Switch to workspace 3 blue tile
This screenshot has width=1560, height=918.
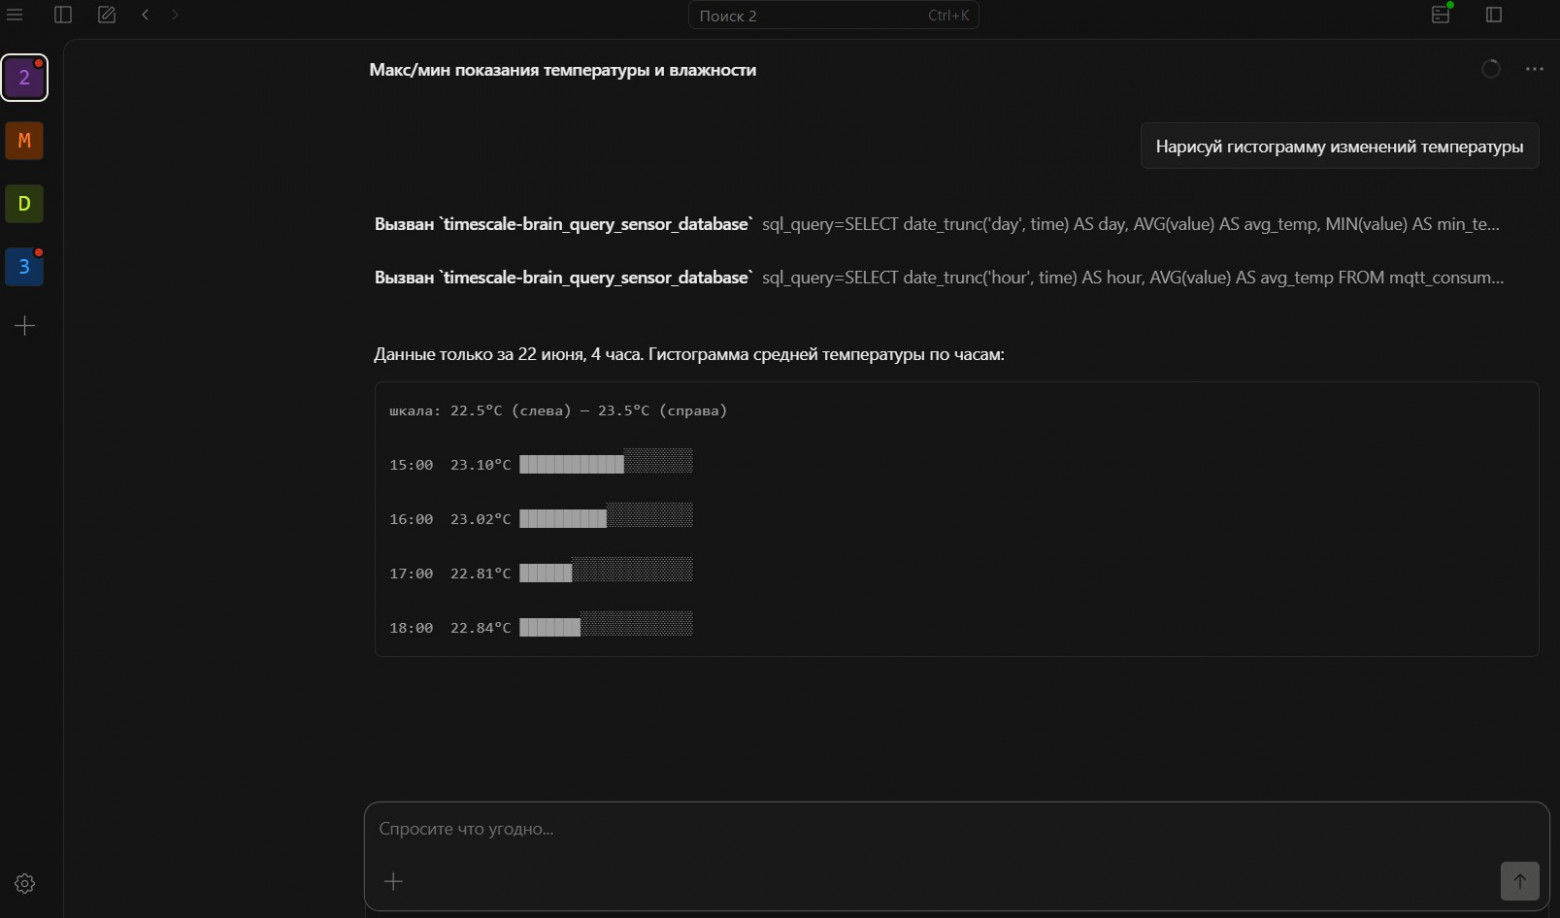pos(25,267)
